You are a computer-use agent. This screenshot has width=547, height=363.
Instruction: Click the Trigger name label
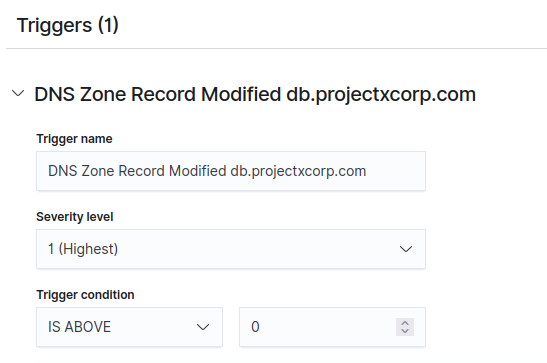coord(74,139)
